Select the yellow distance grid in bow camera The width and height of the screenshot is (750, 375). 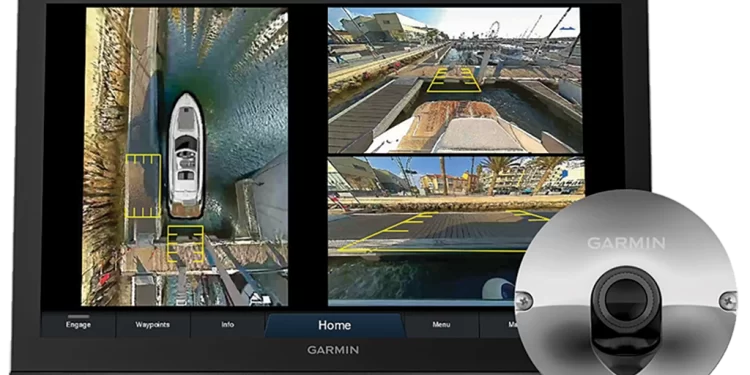[453, 79]
